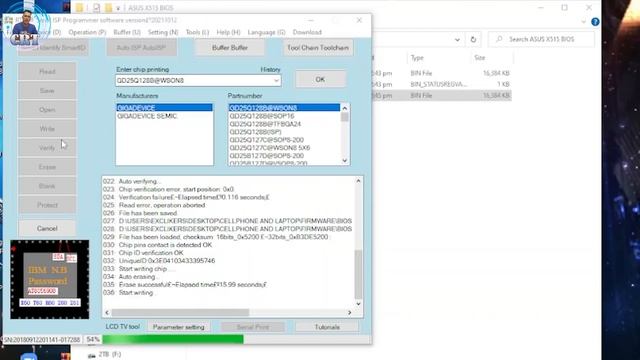Open the Buffer (U) menu
This screenshot has height=360, width=640.
click(127, 32)
